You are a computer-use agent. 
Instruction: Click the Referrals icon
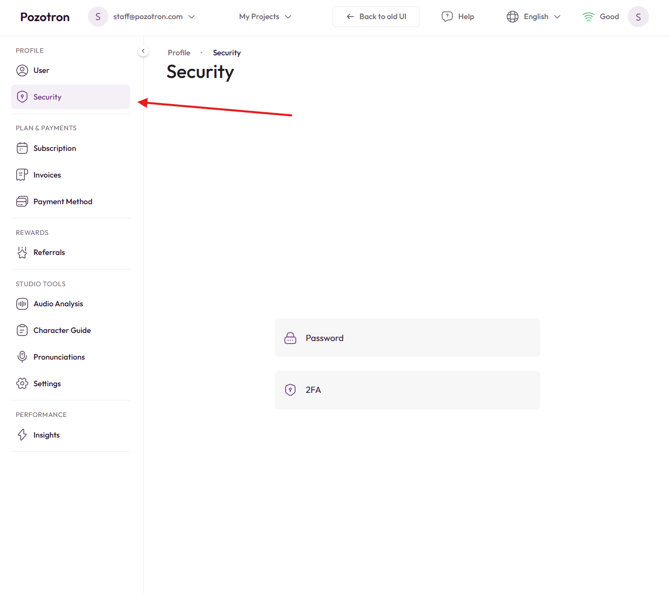[22, 253]
